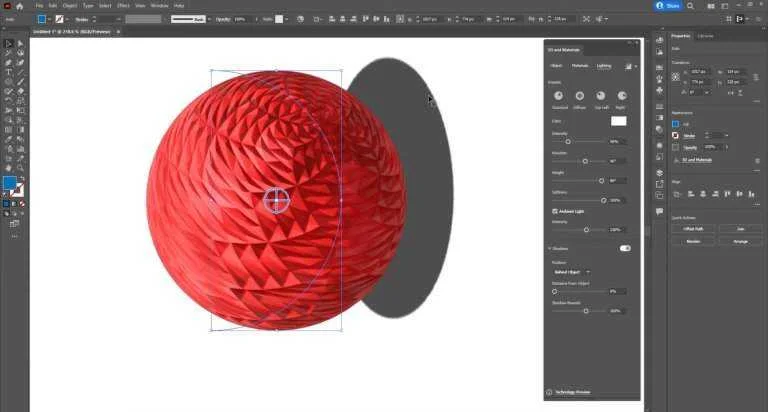
Task: Open the Object menu
Action: point(70,6)
